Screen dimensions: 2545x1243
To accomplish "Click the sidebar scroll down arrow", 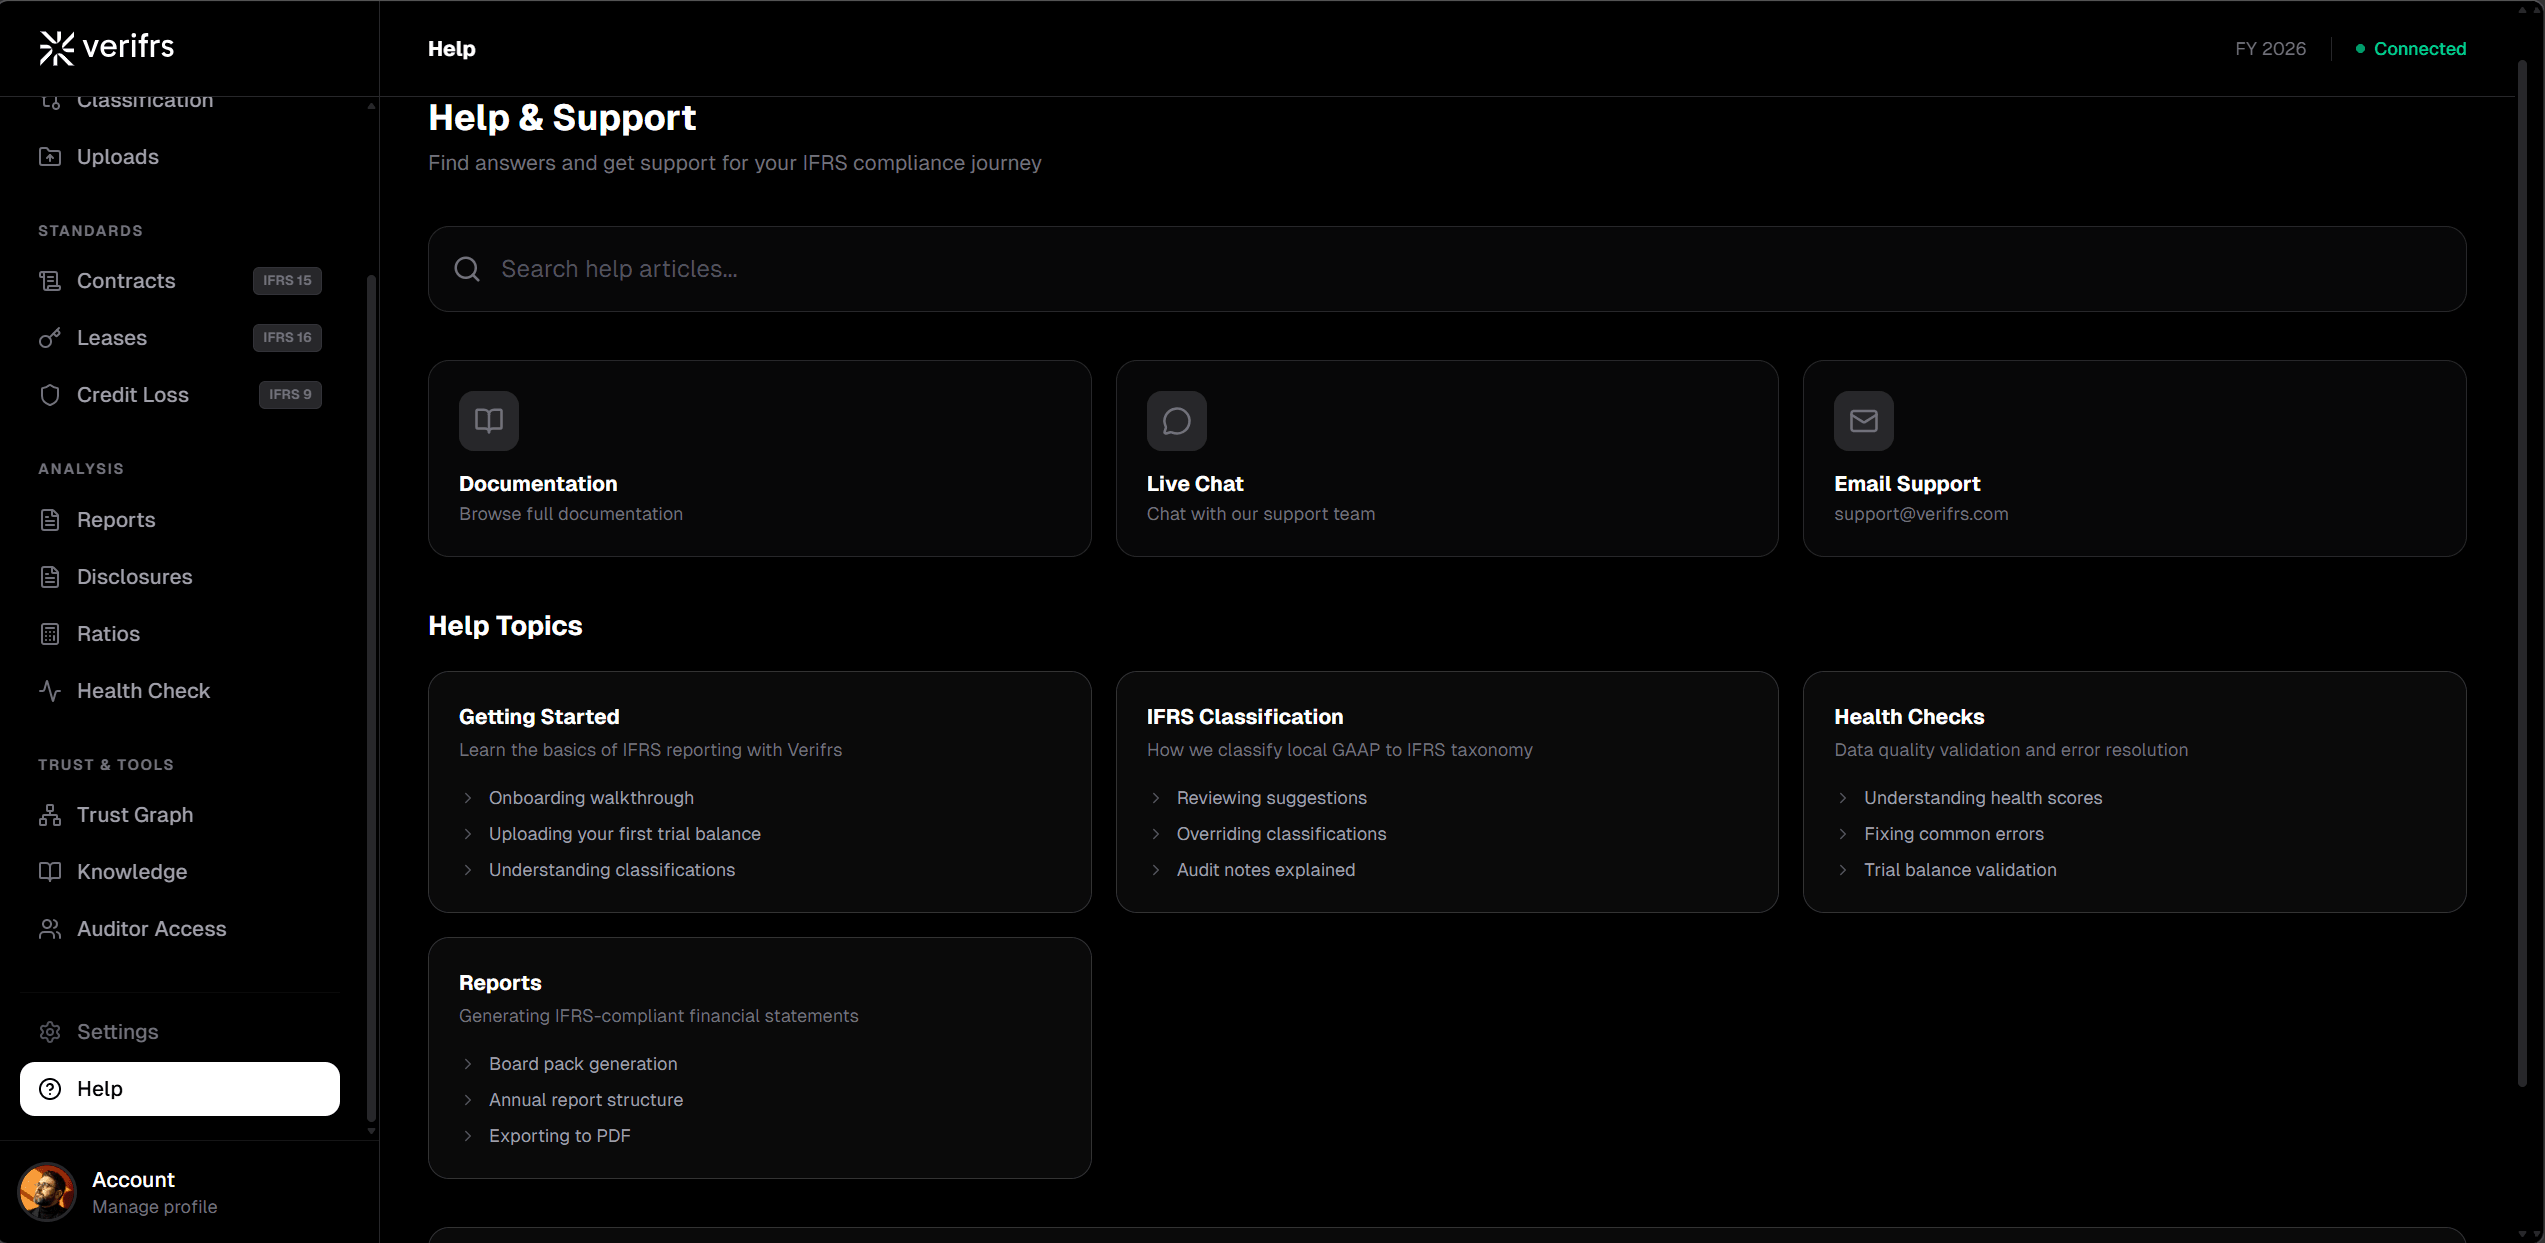I will 371,1131.
